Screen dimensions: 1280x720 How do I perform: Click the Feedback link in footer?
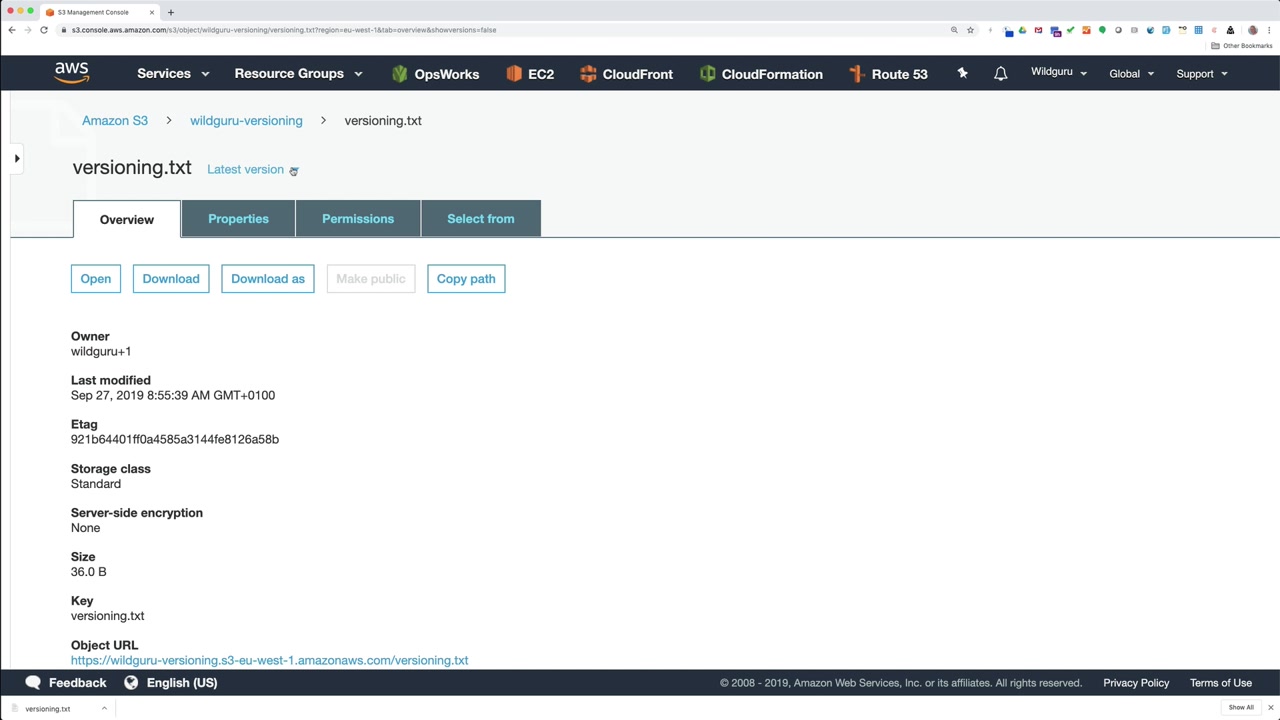[x=78, y=683]
